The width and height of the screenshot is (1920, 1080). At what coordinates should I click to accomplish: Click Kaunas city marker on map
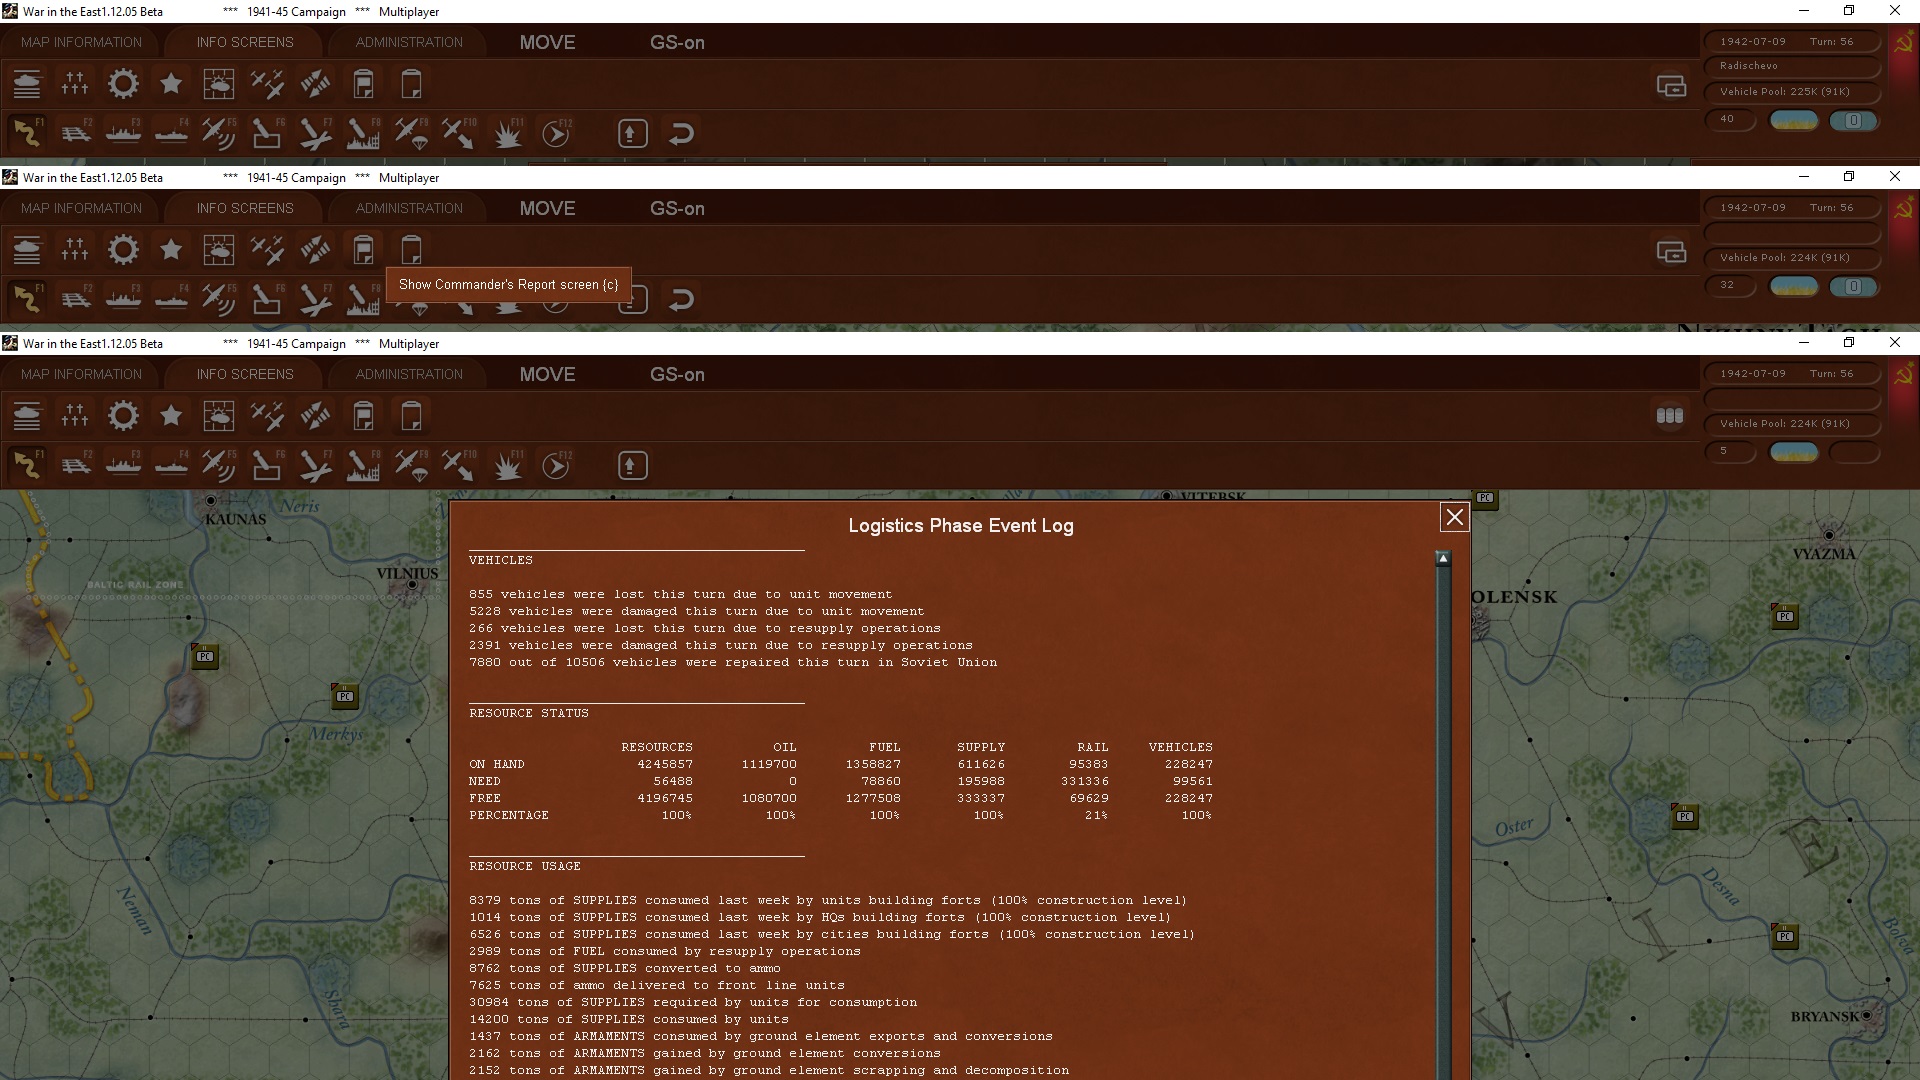[x=211, y=500]
